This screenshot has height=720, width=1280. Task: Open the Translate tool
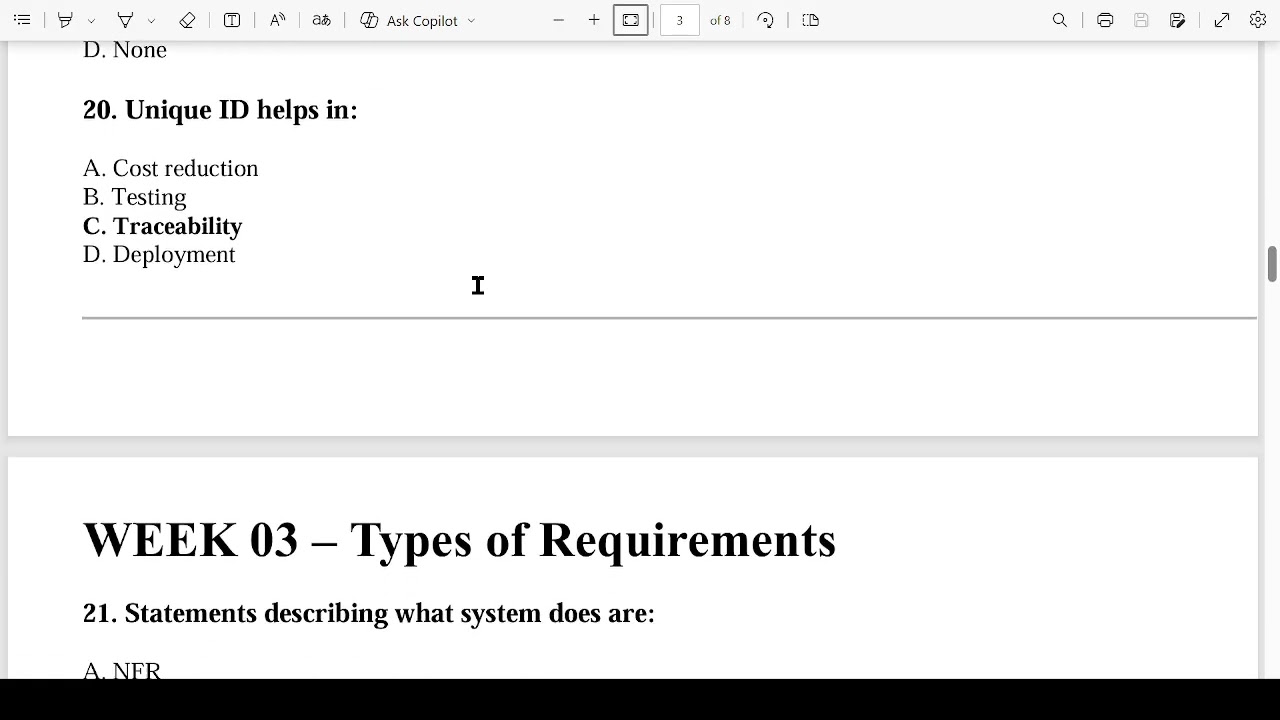point(321,20)
